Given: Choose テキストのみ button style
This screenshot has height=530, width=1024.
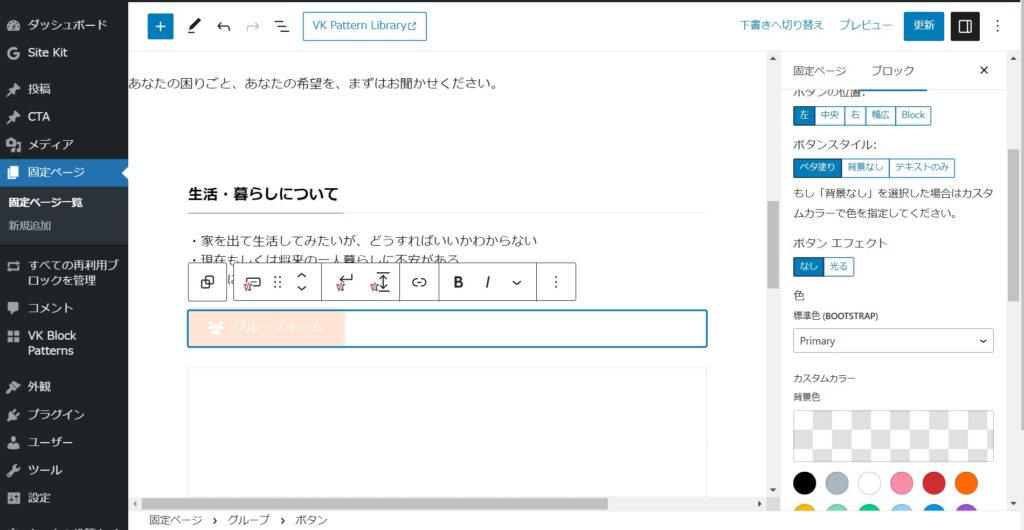Looking at the screenshot, I should click(921, 167).
